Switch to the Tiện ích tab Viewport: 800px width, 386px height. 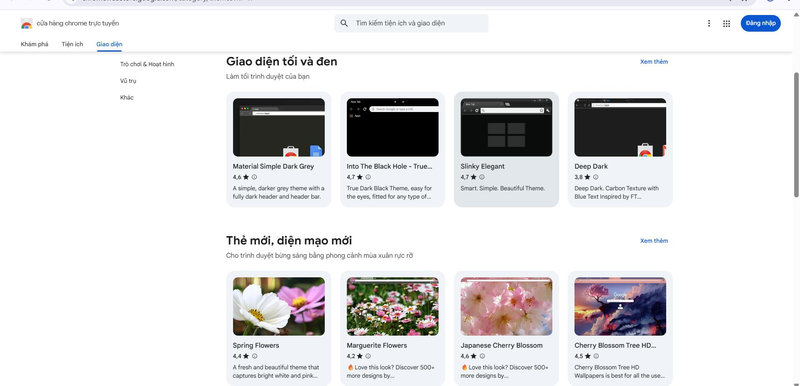72,44
